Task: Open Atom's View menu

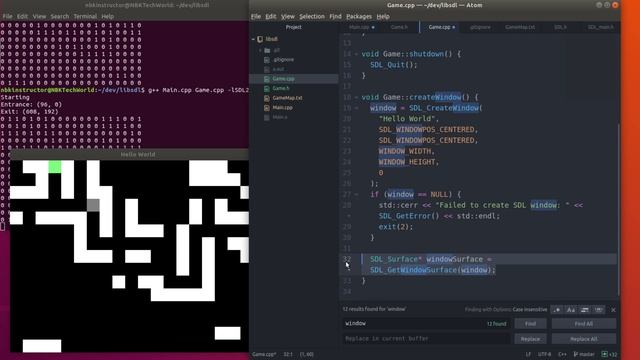Action: coord(288,16)
